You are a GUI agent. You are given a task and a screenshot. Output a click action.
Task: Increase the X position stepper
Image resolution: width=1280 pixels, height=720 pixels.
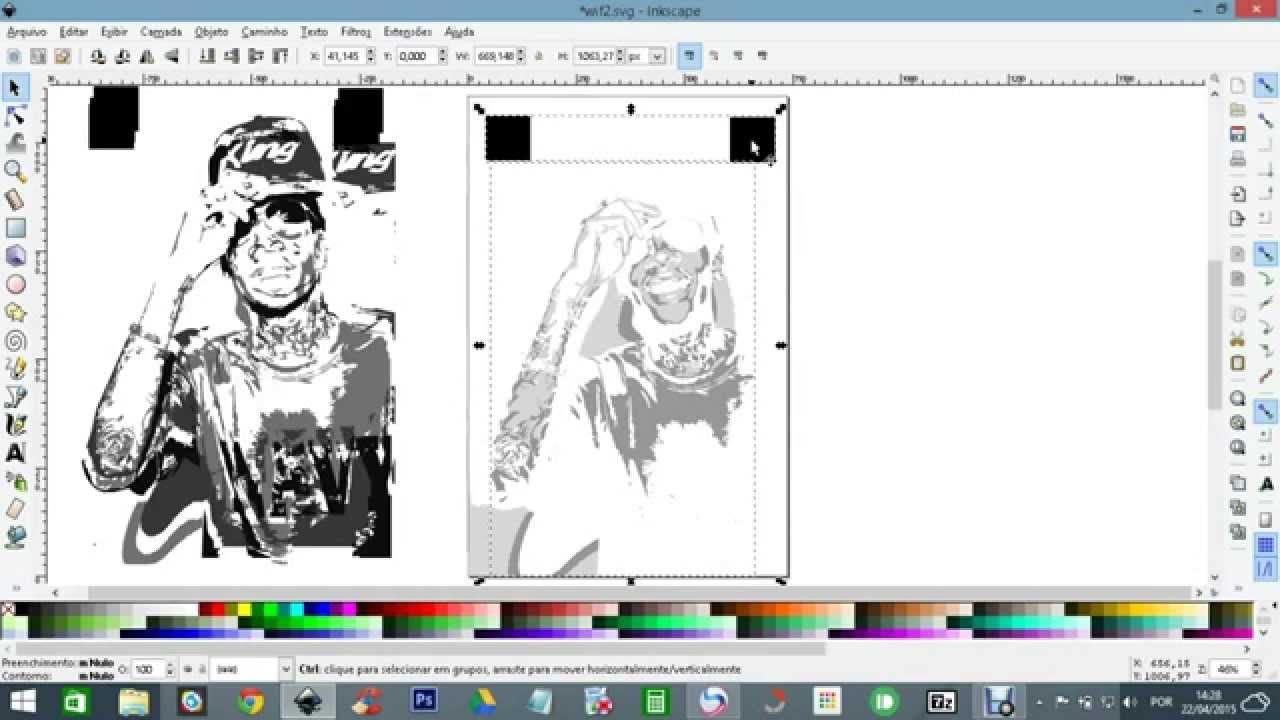tap(371, 53)
